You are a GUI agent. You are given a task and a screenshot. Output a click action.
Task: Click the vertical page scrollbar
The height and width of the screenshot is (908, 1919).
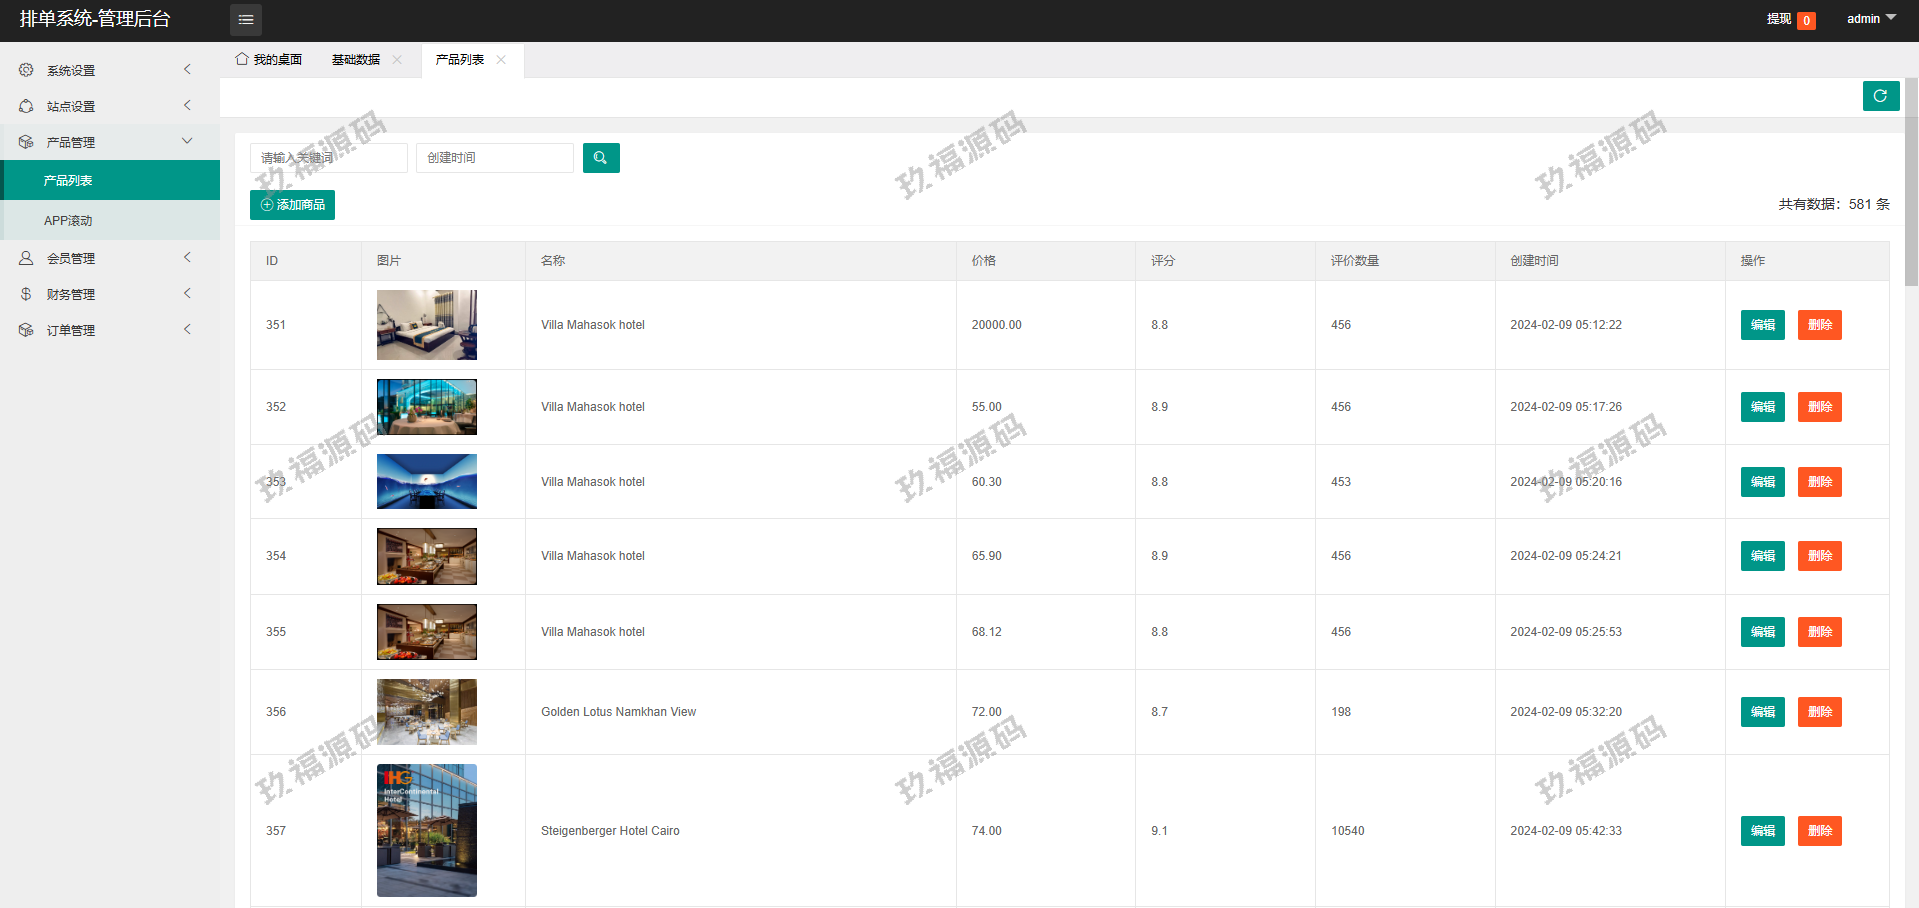[x=1911, y=180]
